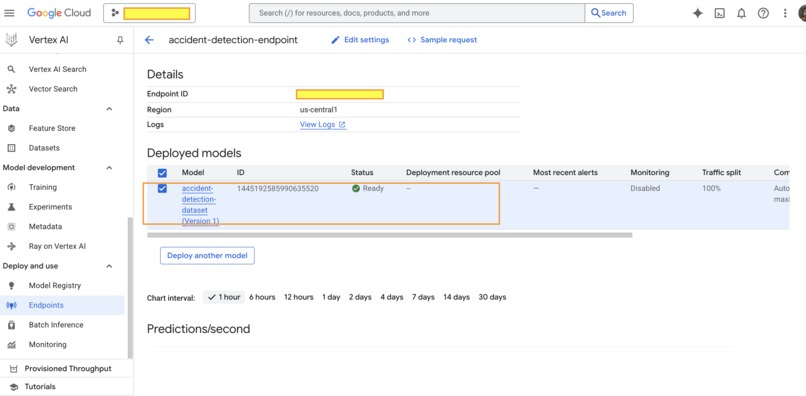Toggle the select-all checkbox in table header

click(x=162, y=173)
